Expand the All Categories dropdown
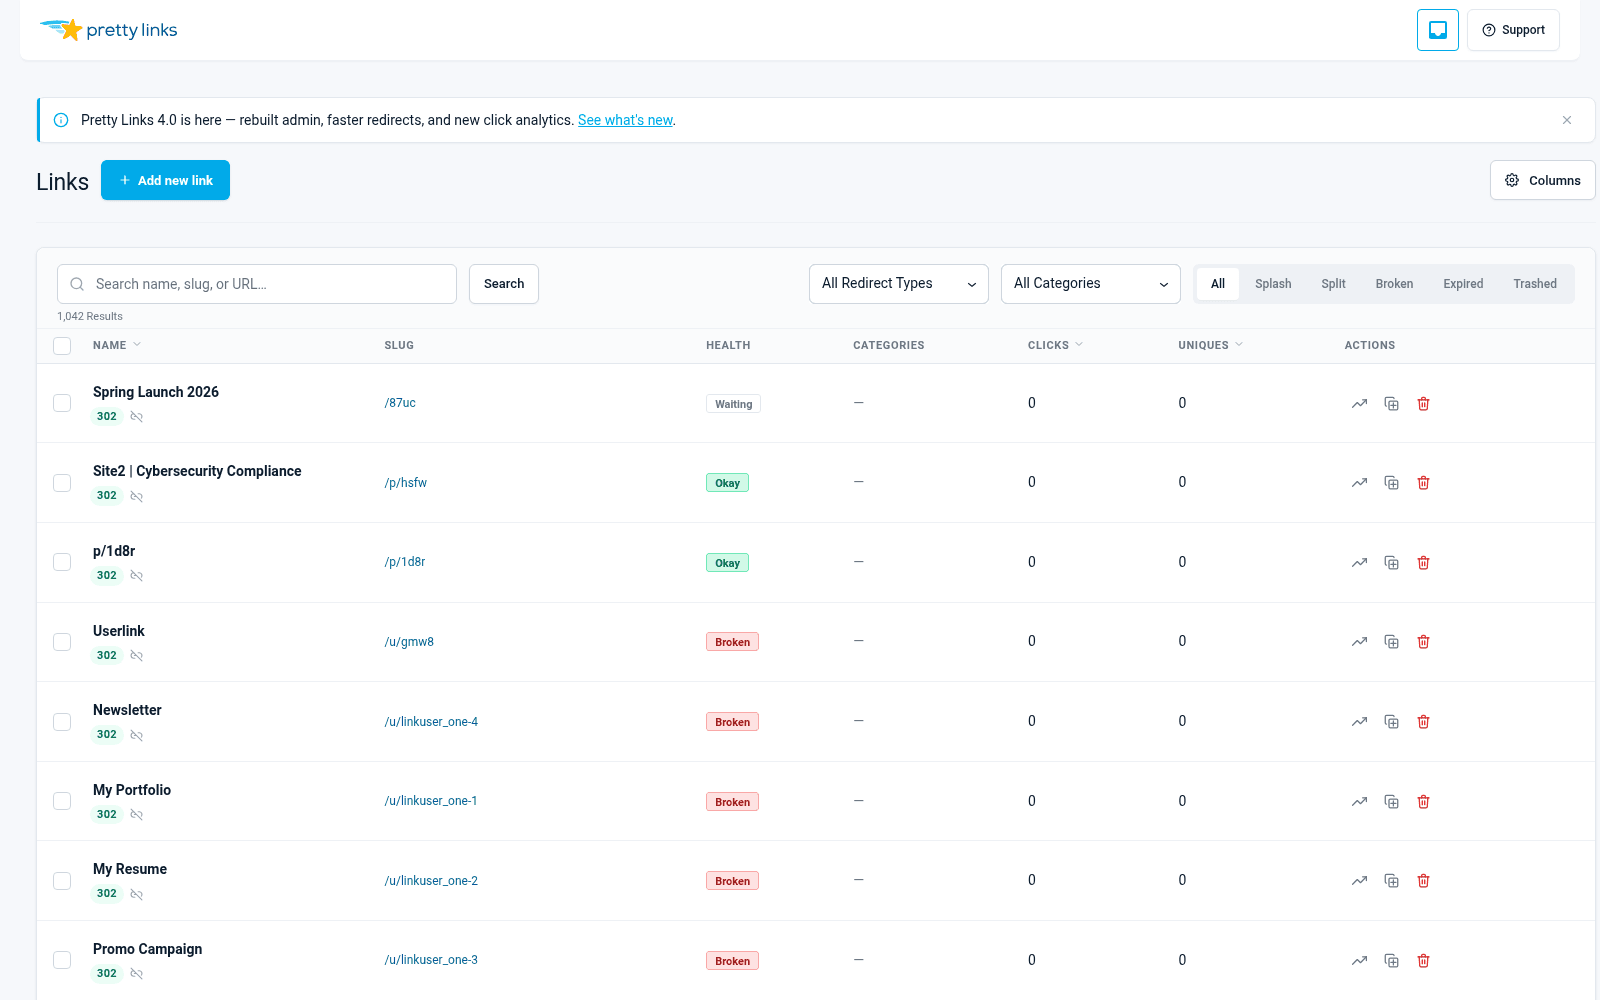This screenshot has height=1000, width=1600. (x=1091, y=284)
